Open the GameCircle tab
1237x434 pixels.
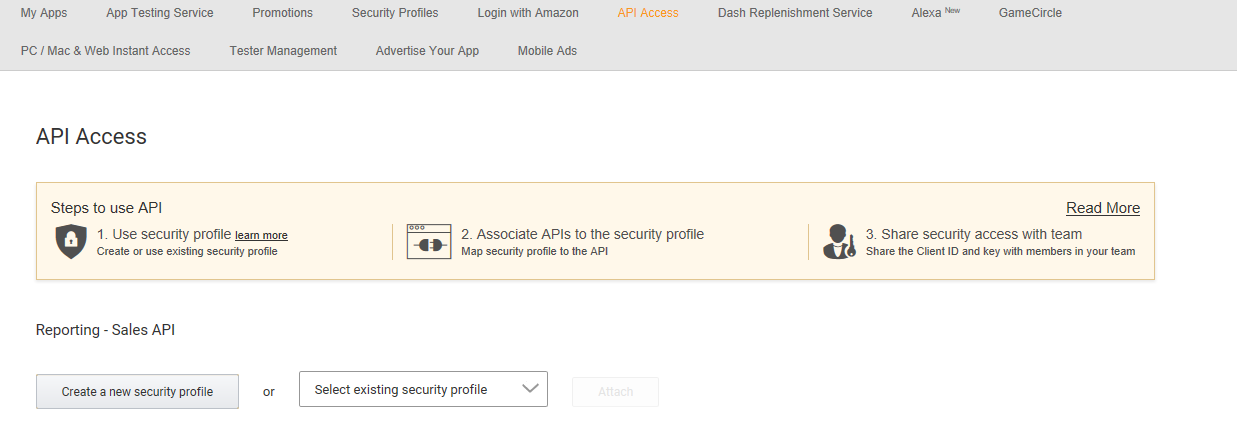(x=1030, y=13)
